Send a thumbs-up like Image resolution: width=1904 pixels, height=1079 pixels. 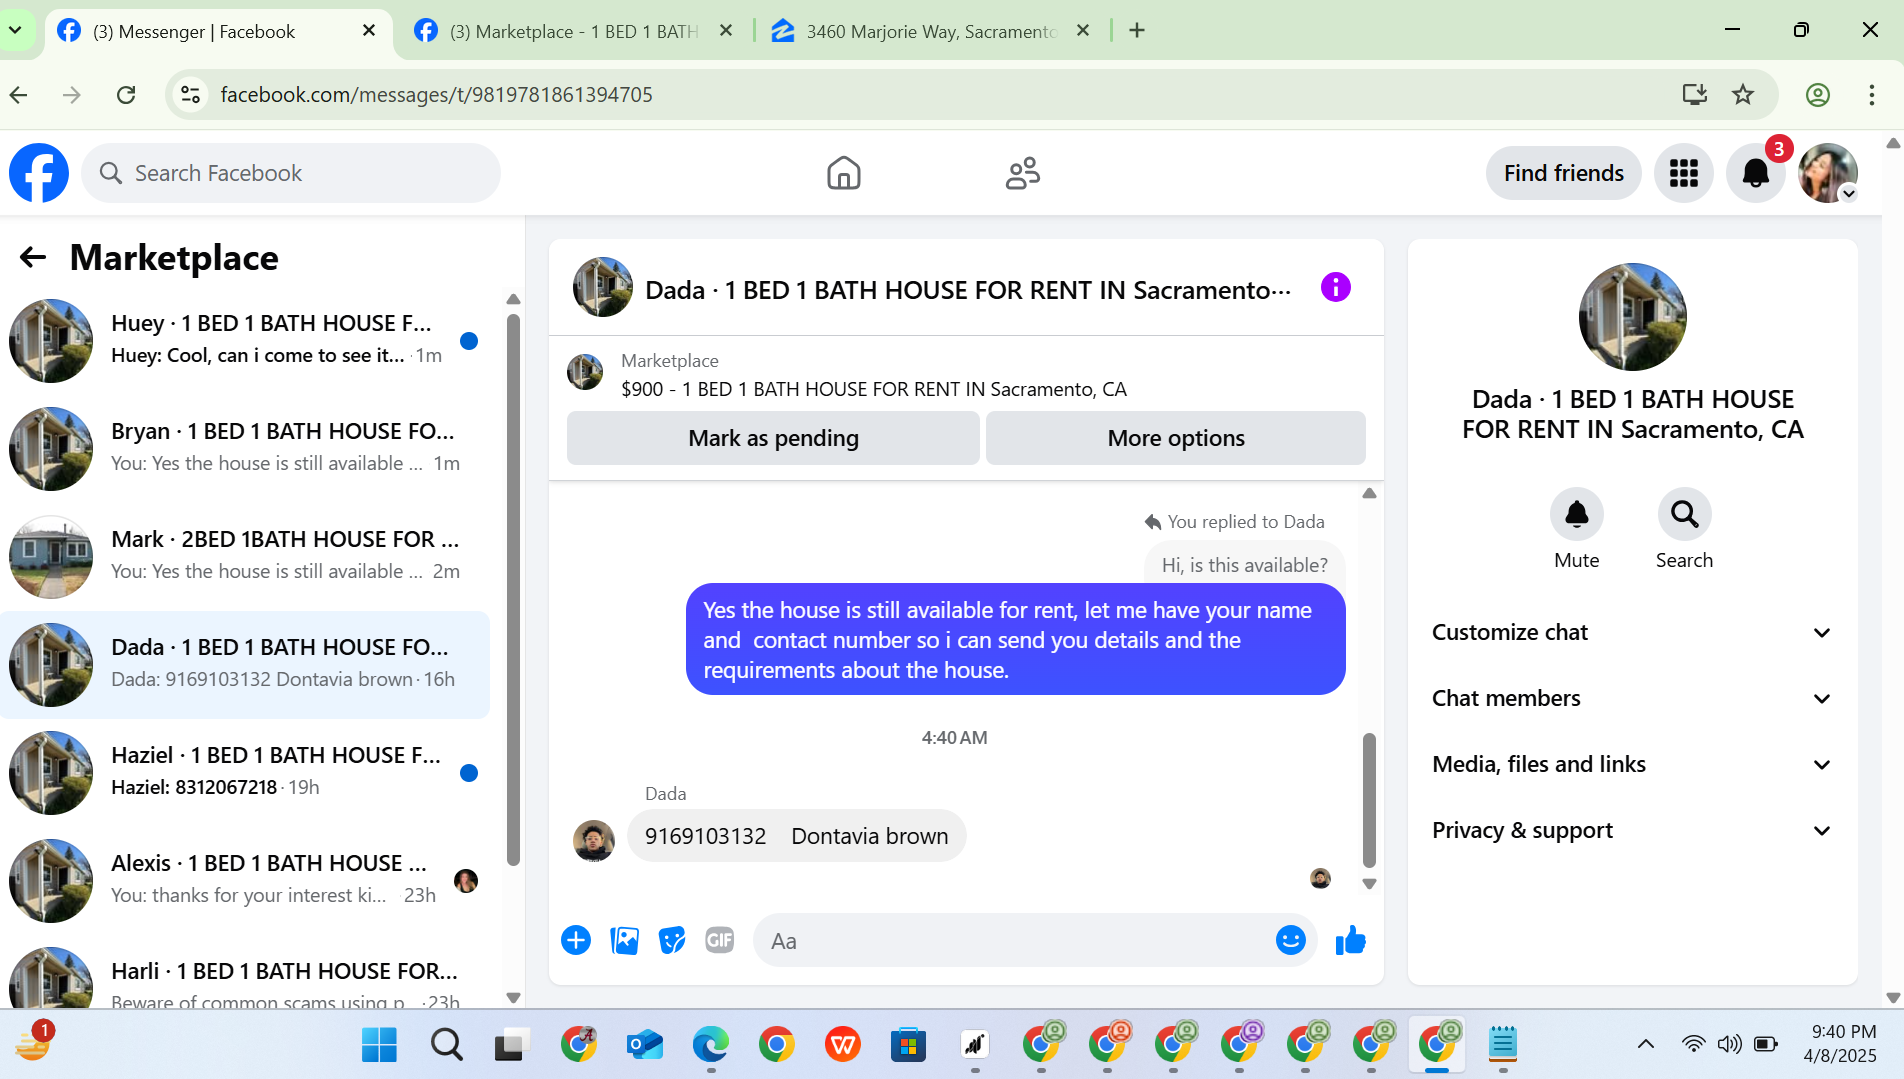coord(1350,940)
